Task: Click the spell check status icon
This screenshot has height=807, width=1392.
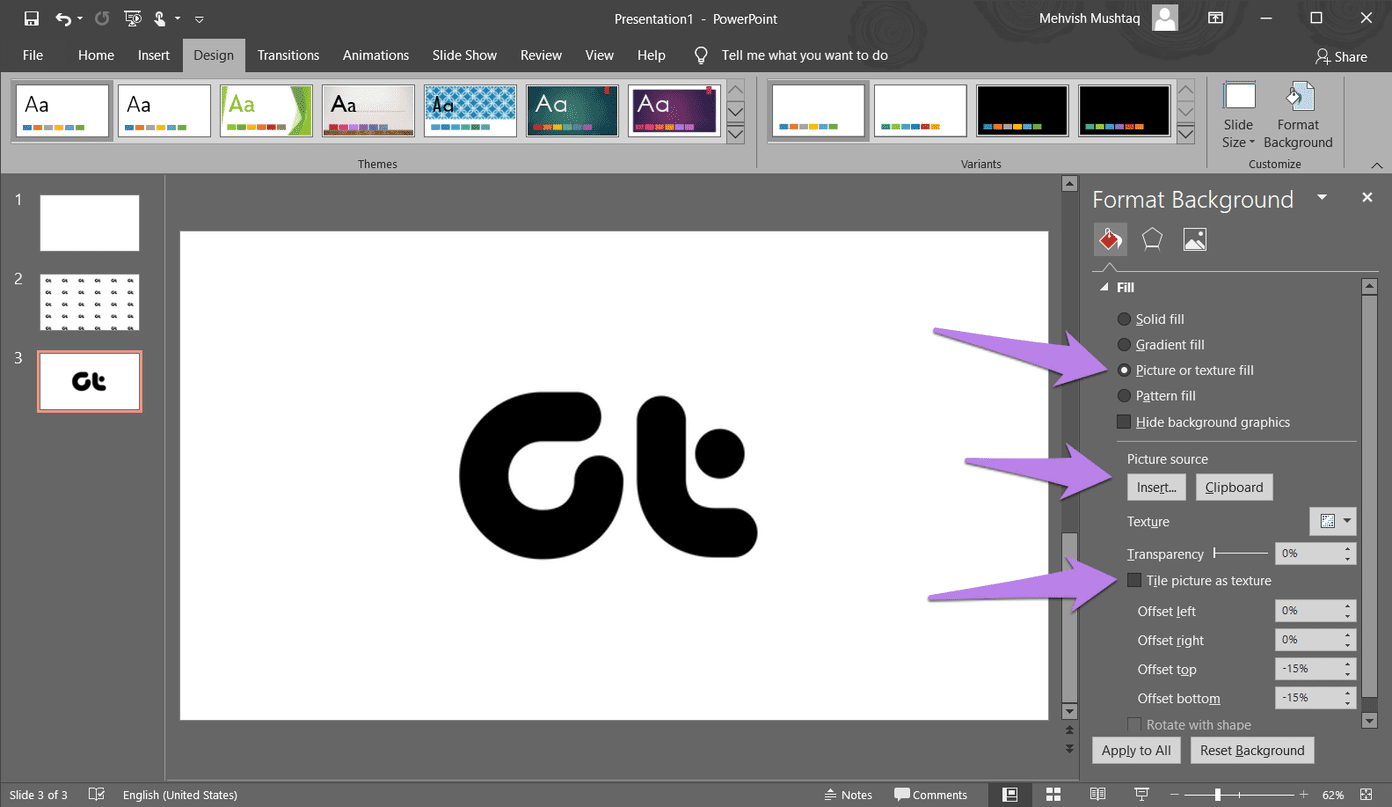Action: point(97,795)
